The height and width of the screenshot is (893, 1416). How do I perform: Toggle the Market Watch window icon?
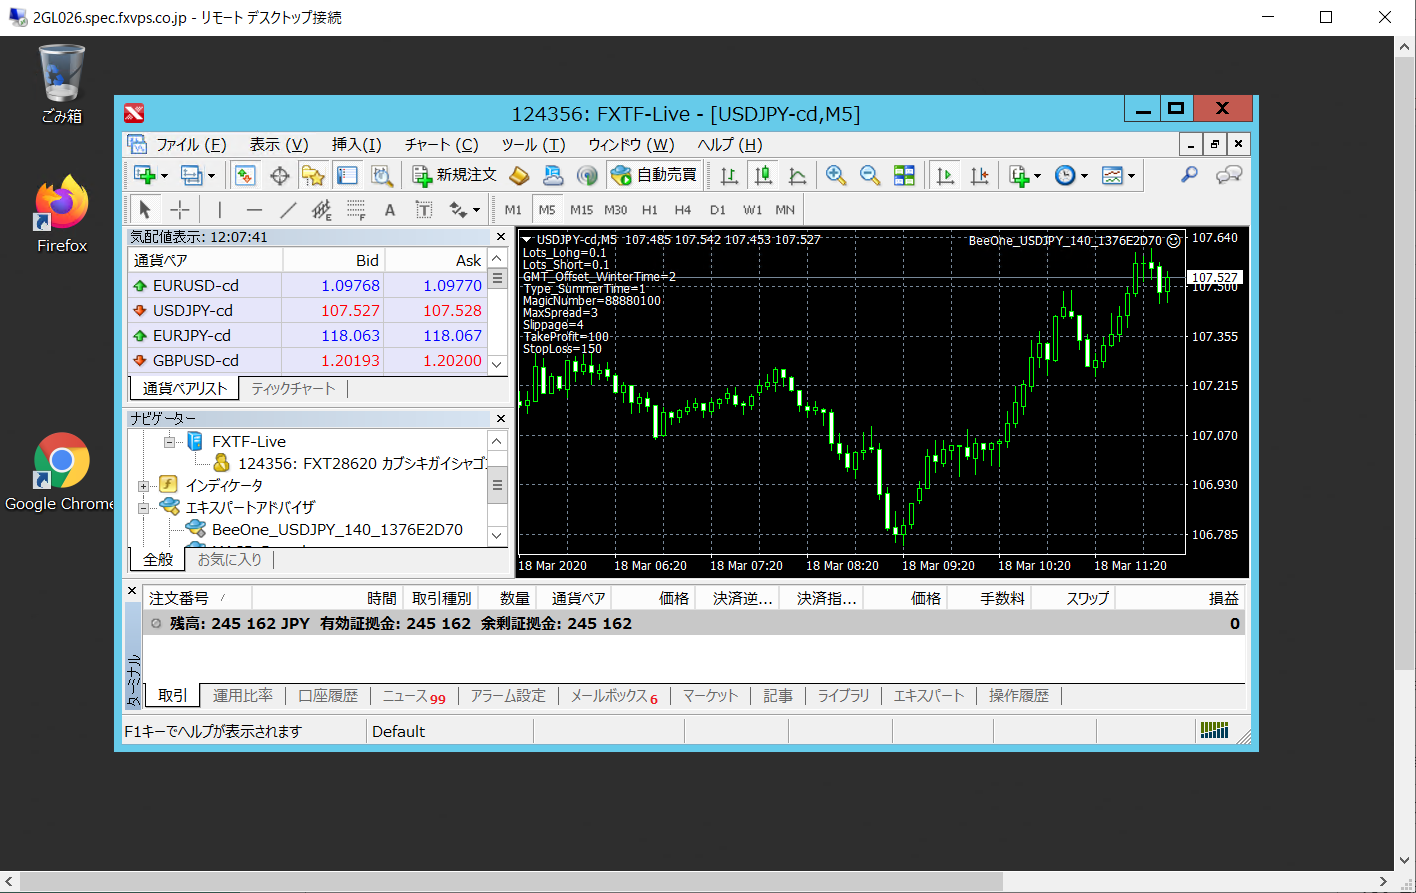point(245,175)
